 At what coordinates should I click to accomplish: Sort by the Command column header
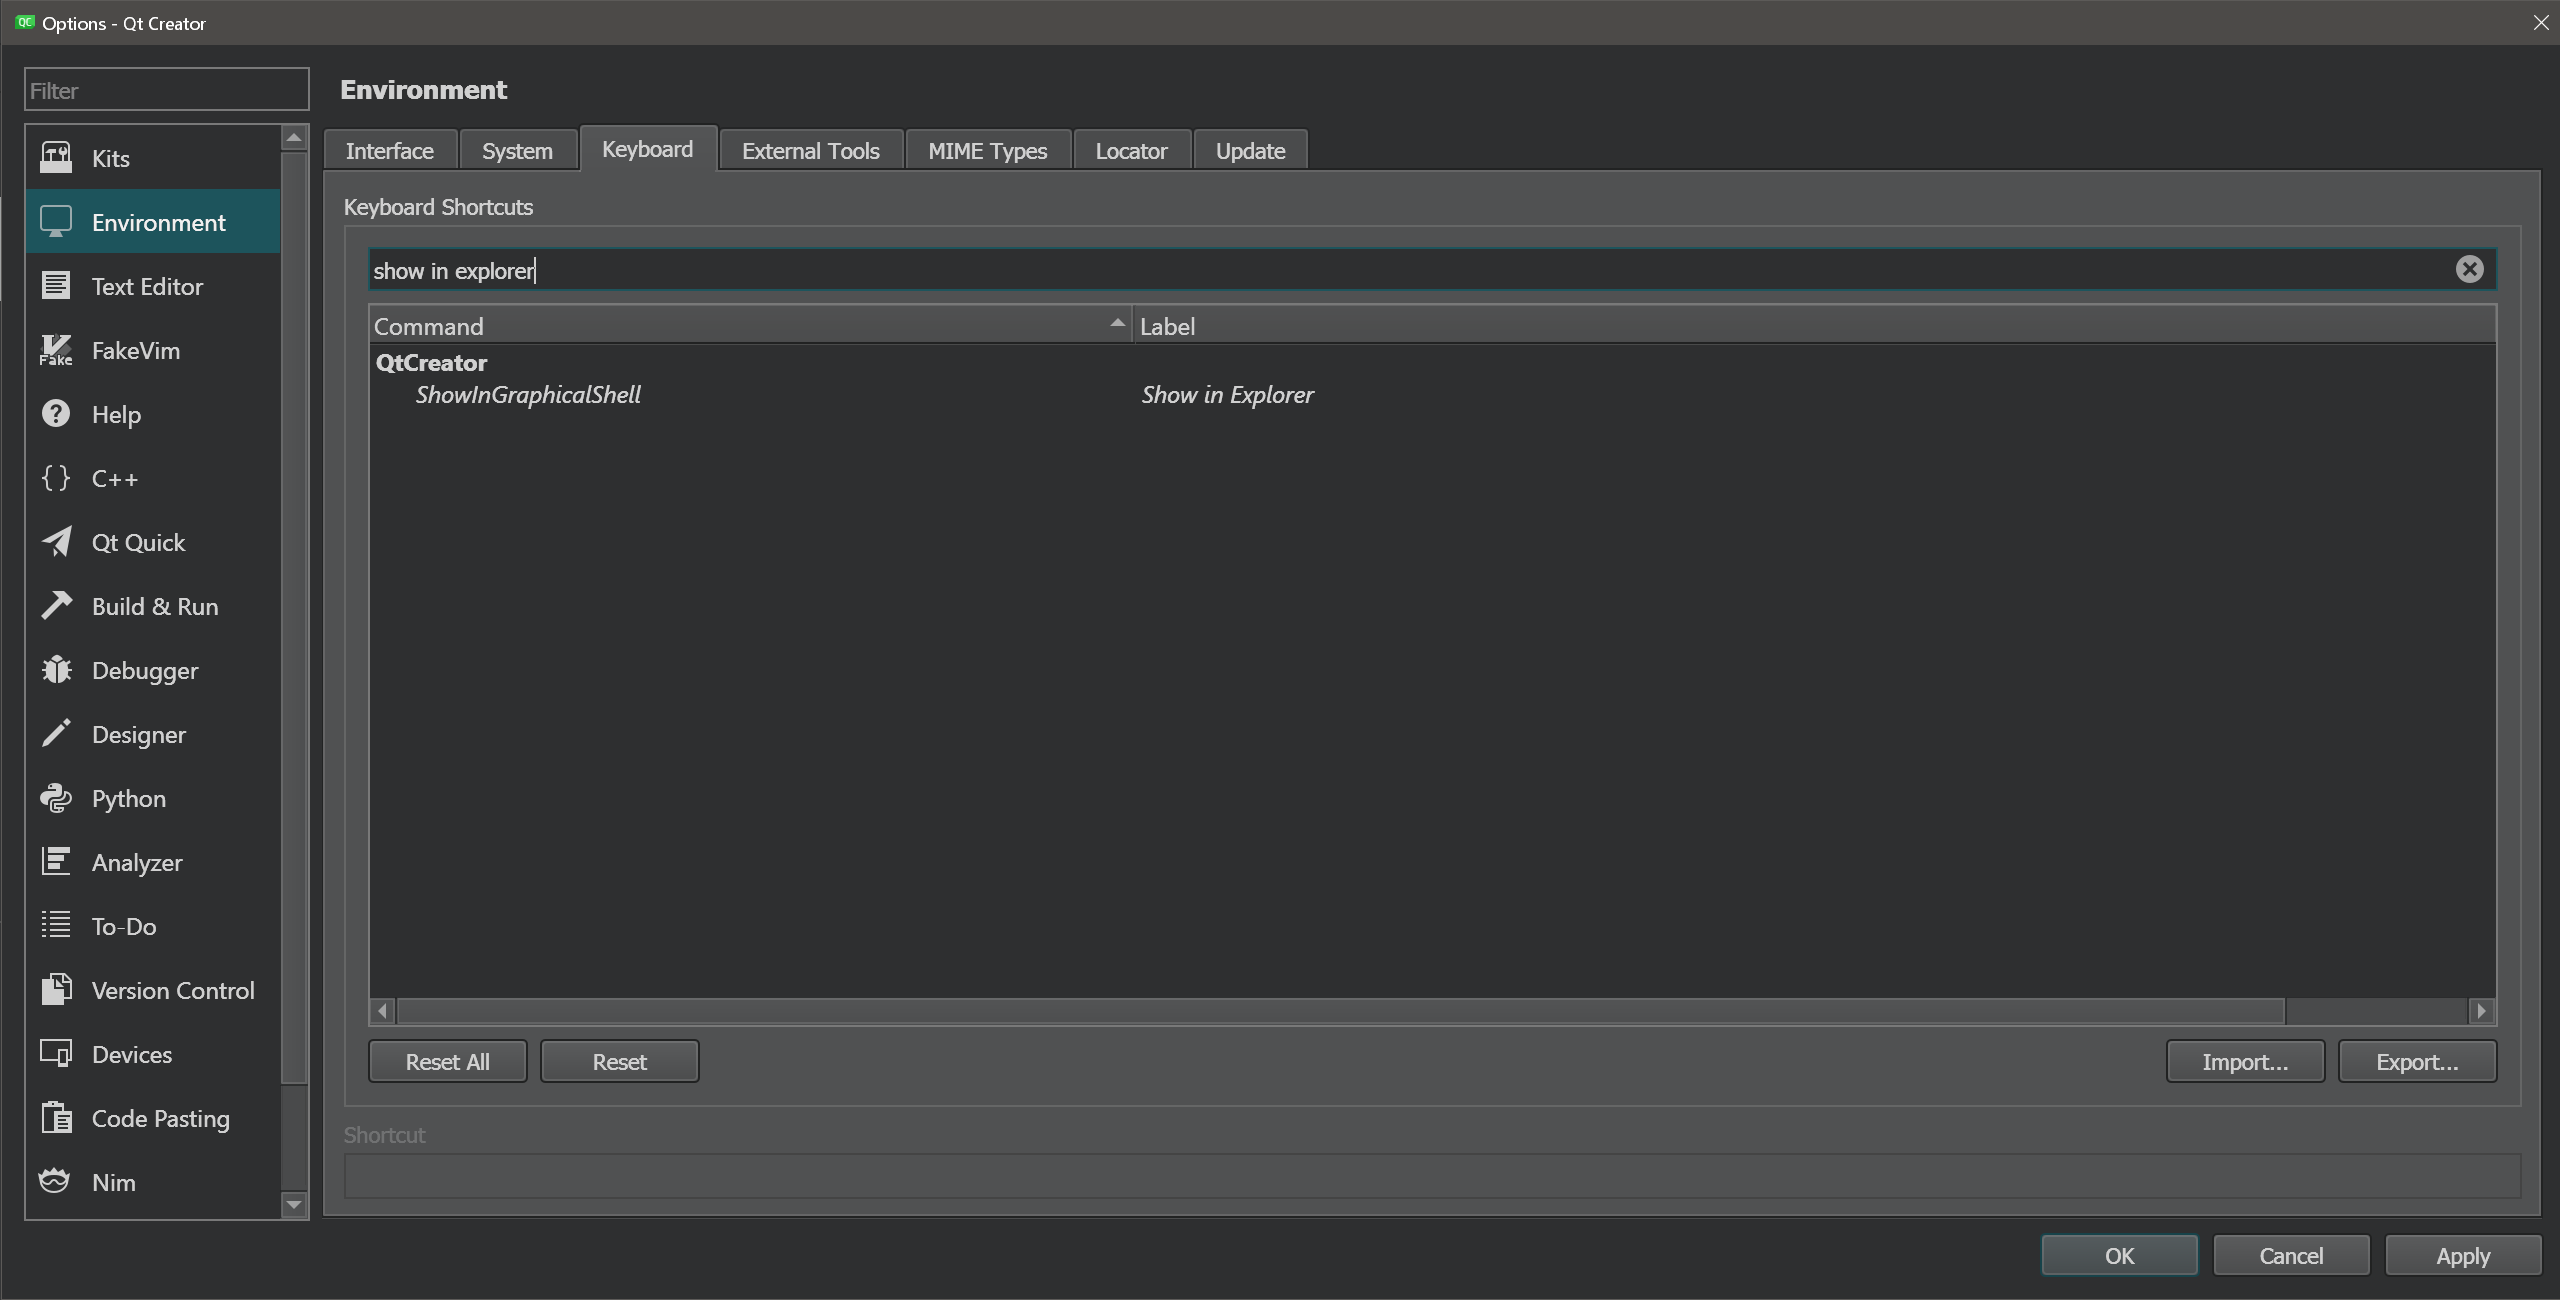[x=748, y=326]
